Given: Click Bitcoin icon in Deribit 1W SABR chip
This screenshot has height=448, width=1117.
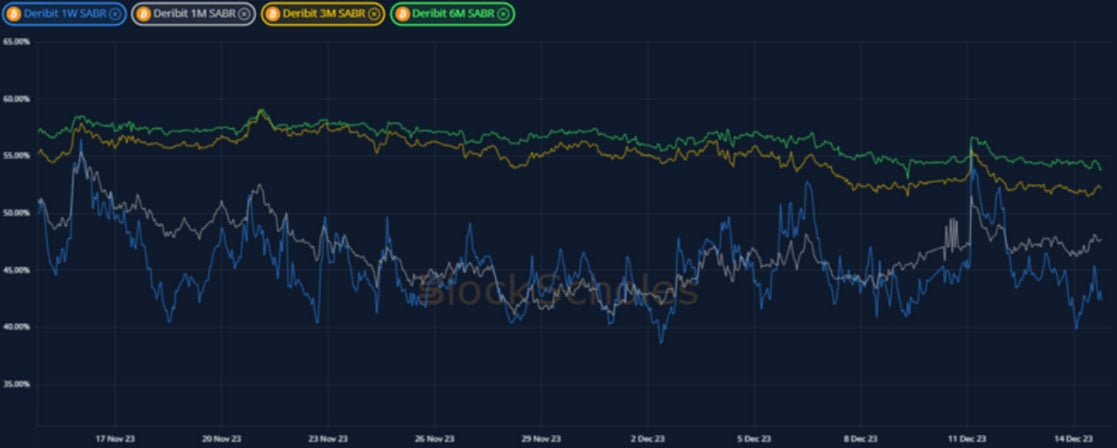Looking at the screenshot, I should (x=13, y=14).
